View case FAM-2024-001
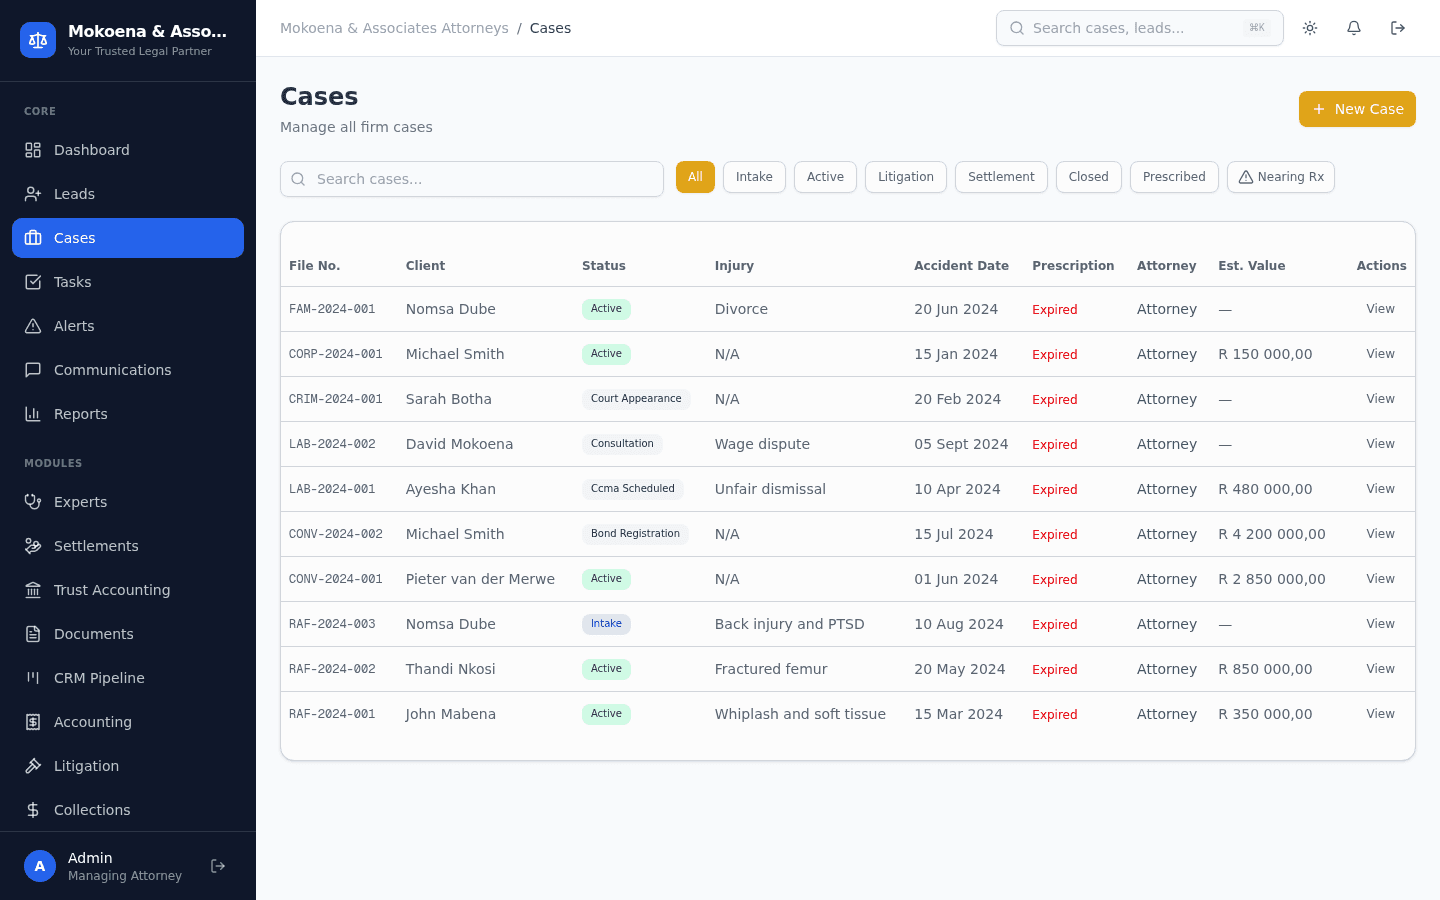1440x900 pixels. point(1380,309)
